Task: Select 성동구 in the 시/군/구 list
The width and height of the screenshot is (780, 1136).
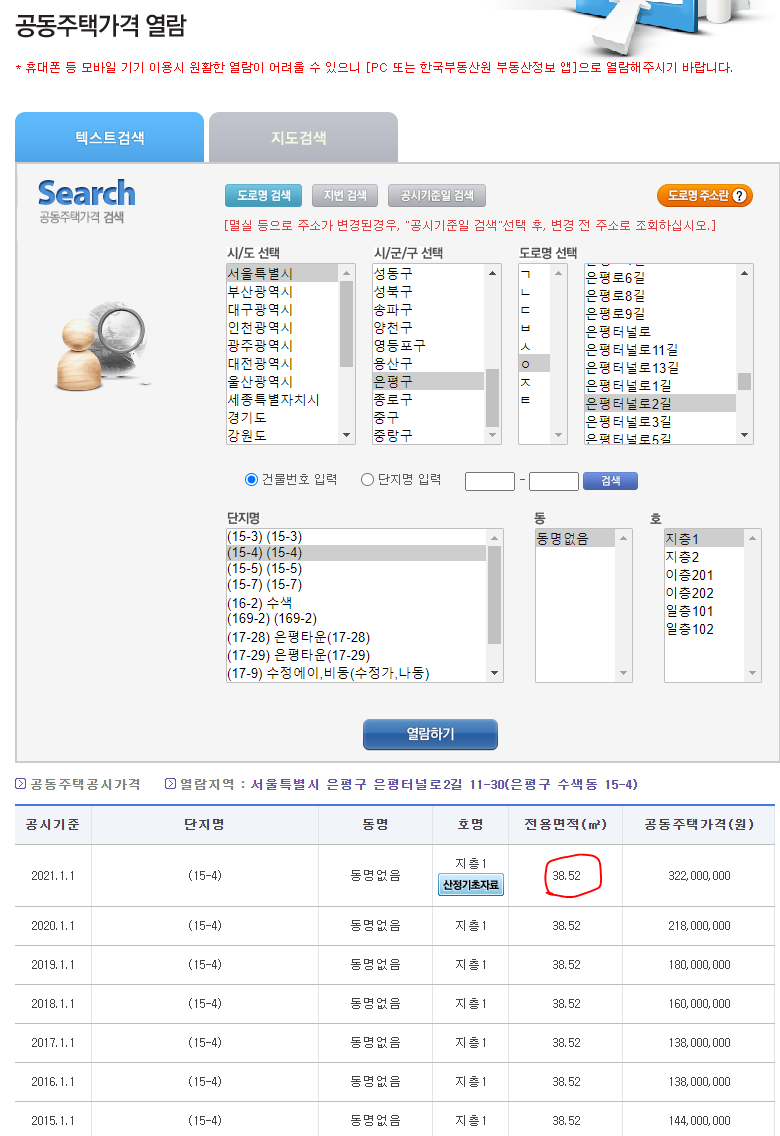Action: pos(428,274)
